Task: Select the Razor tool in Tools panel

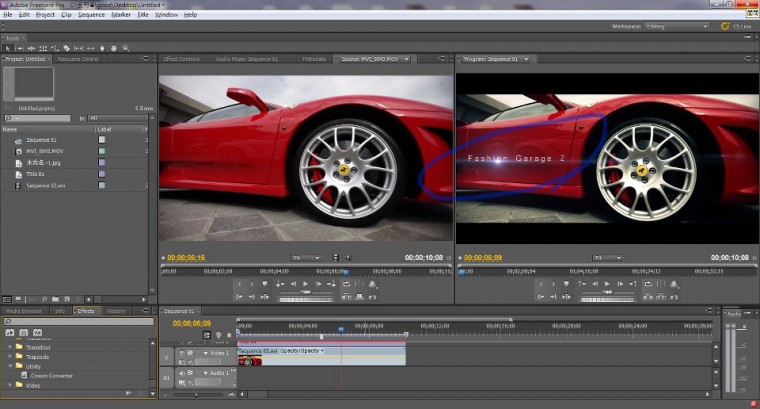Action: point(67,47)
